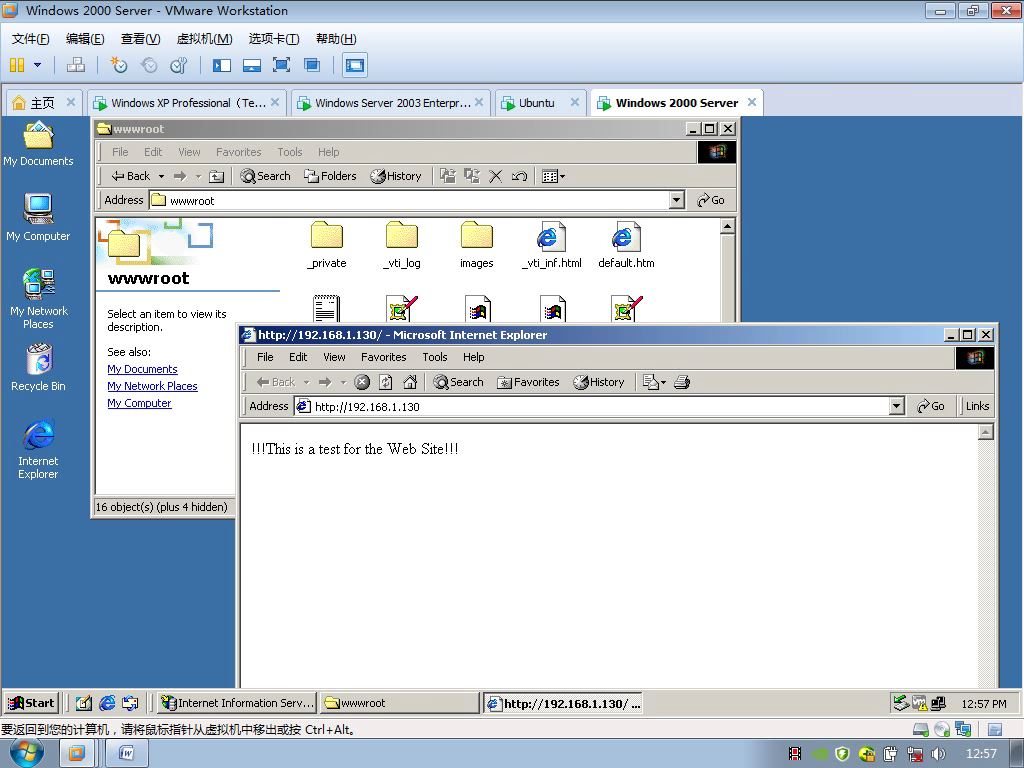Click the Refresh icon in Internet Explorer

(386, 382)
